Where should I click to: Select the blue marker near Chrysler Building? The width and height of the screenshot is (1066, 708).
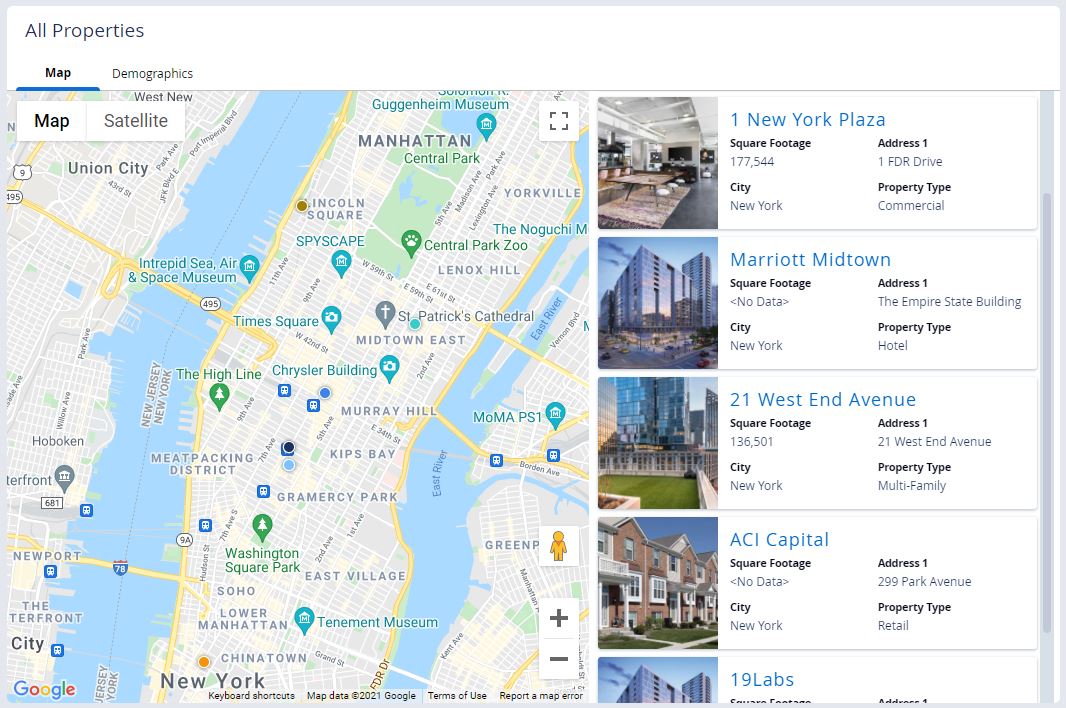tap(324, 392)
